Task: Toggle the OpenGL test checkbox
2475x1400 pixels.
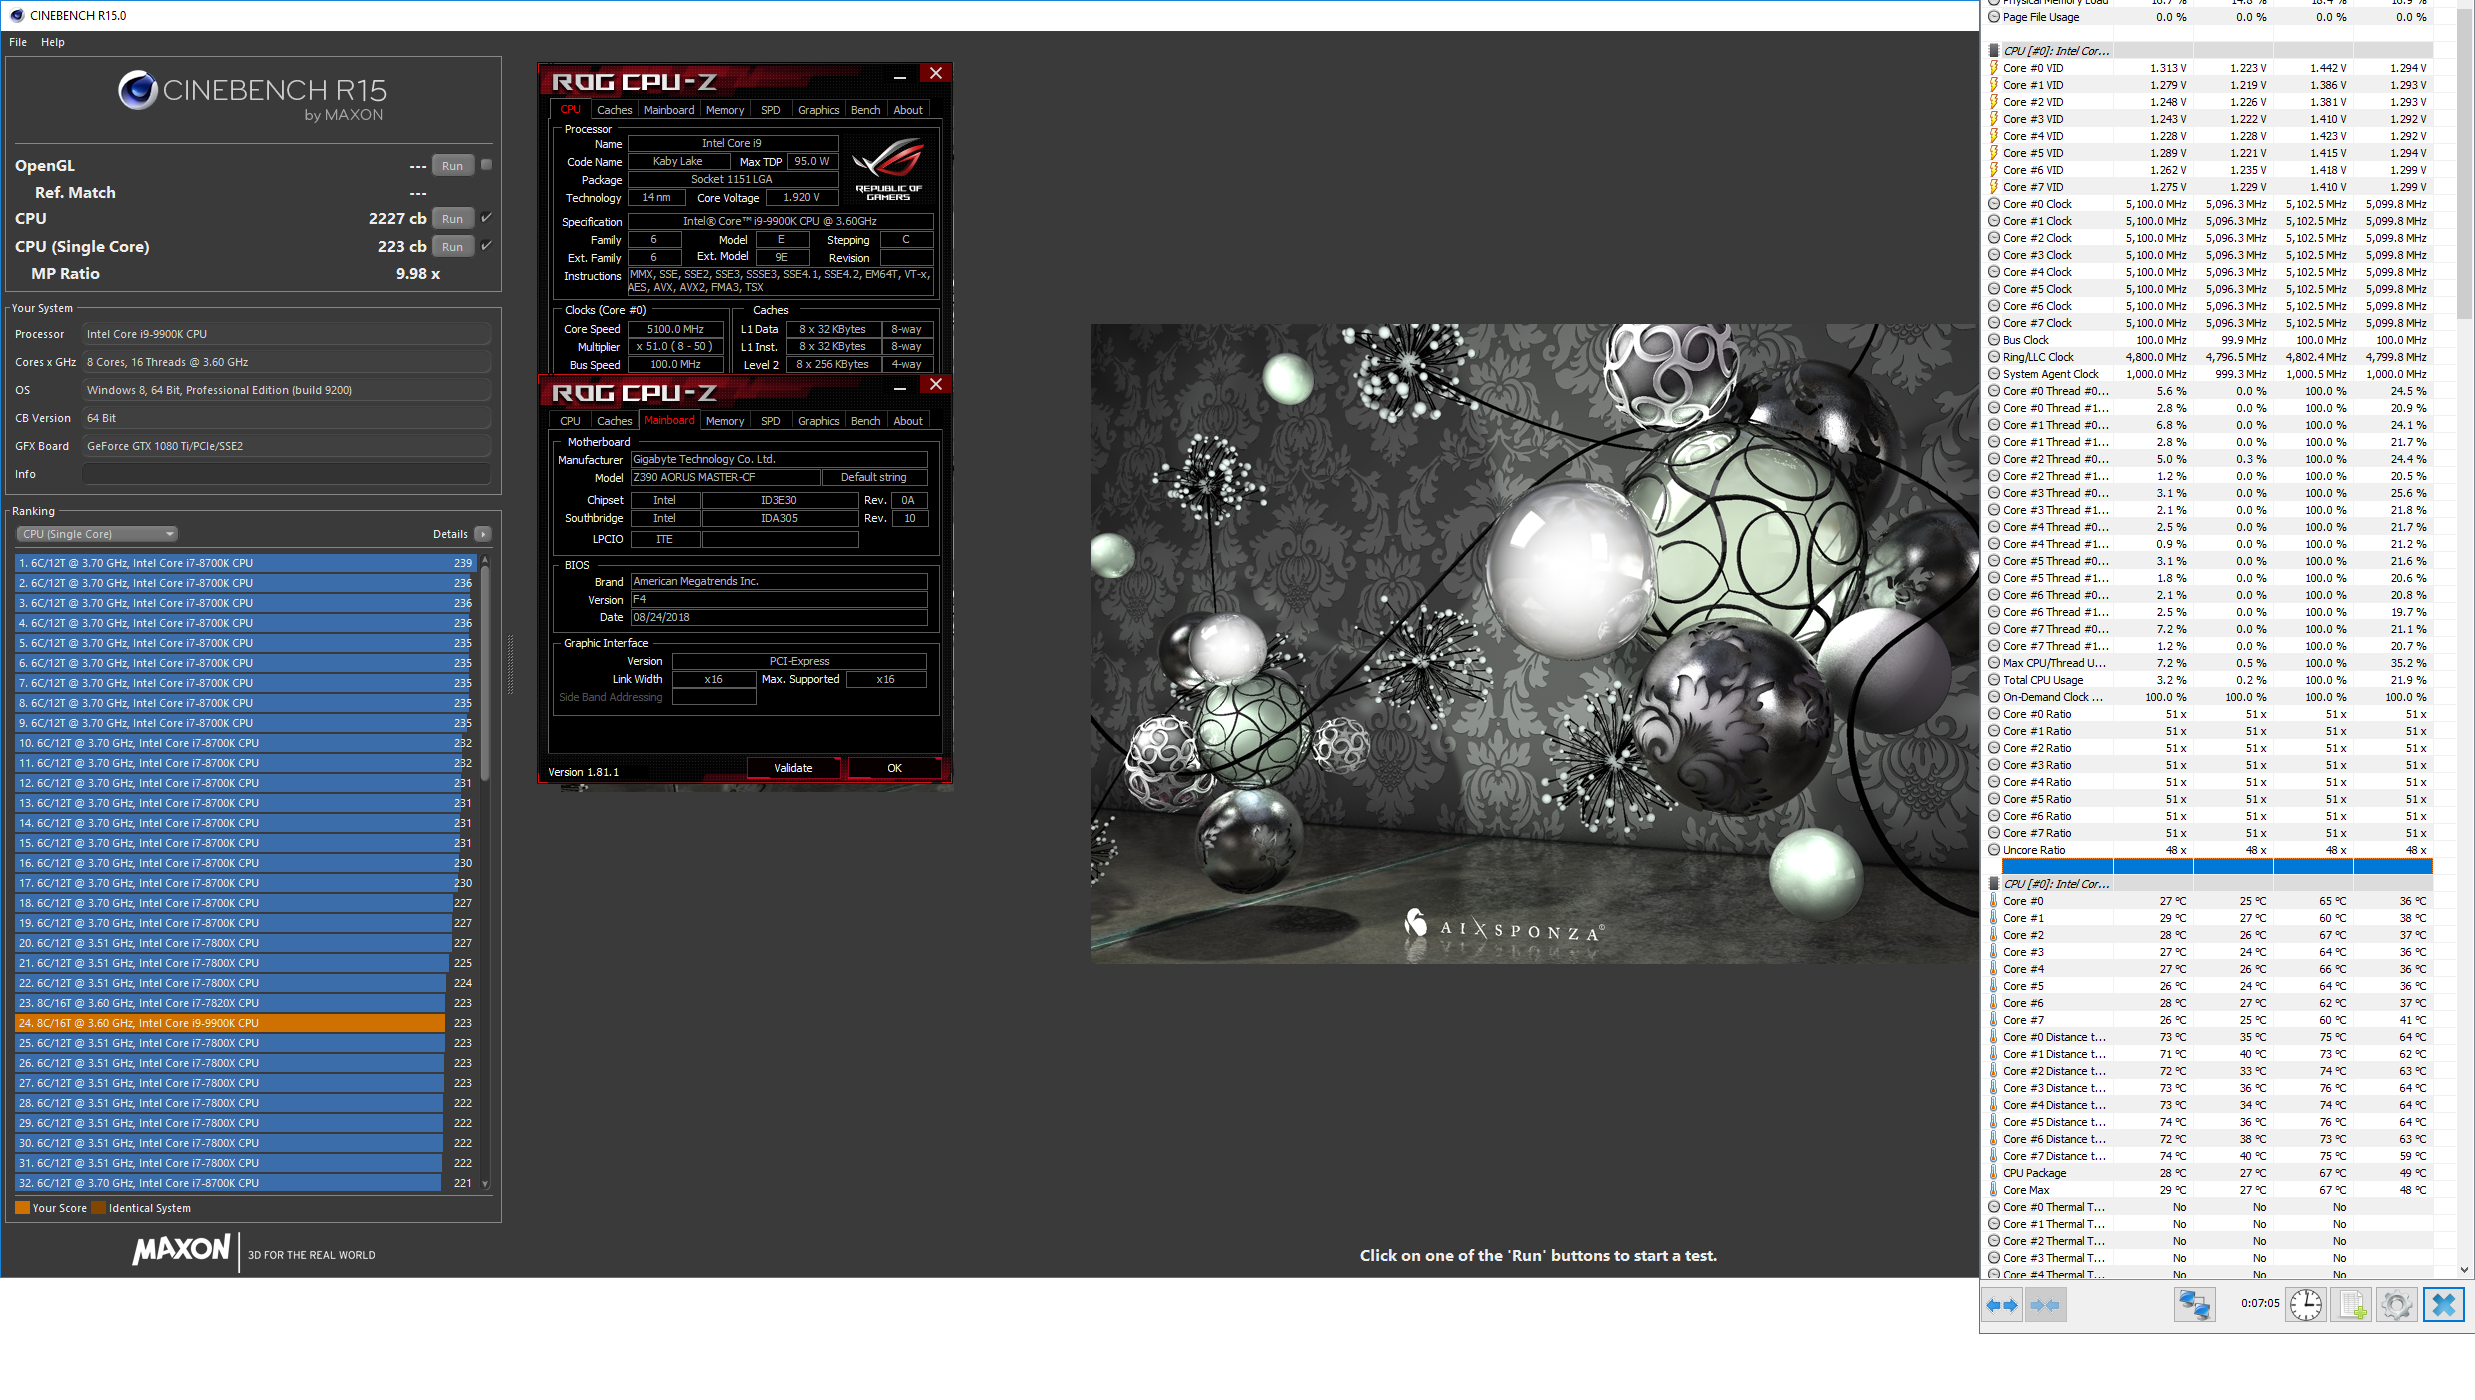Action: (x=486, y=165)
